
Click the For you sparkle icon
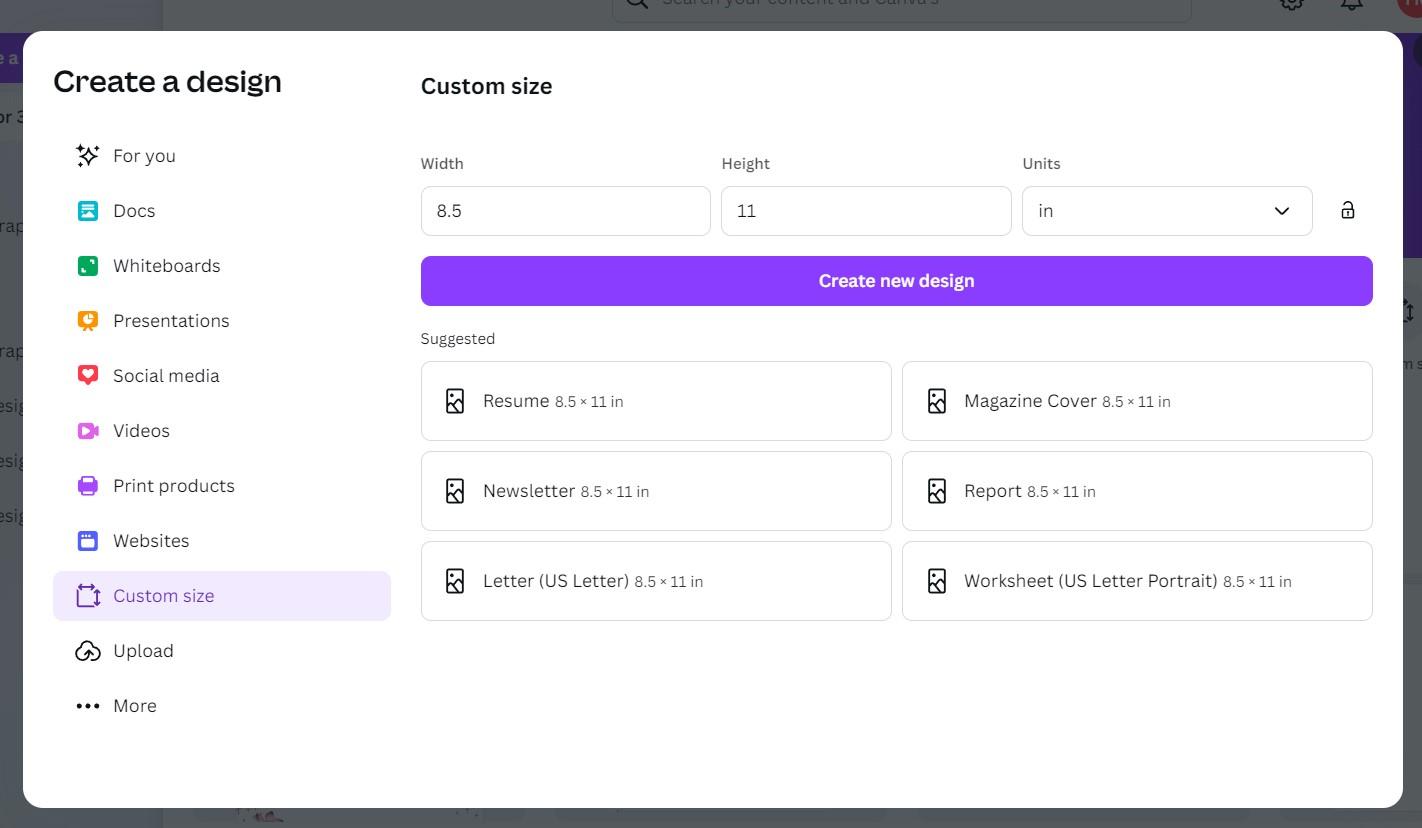[x=88, y=156]
